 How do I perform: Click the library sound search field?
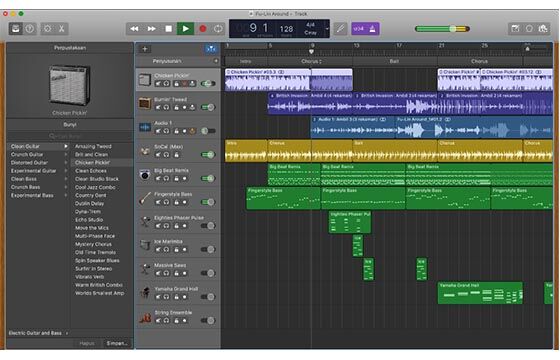click(70, 136)
